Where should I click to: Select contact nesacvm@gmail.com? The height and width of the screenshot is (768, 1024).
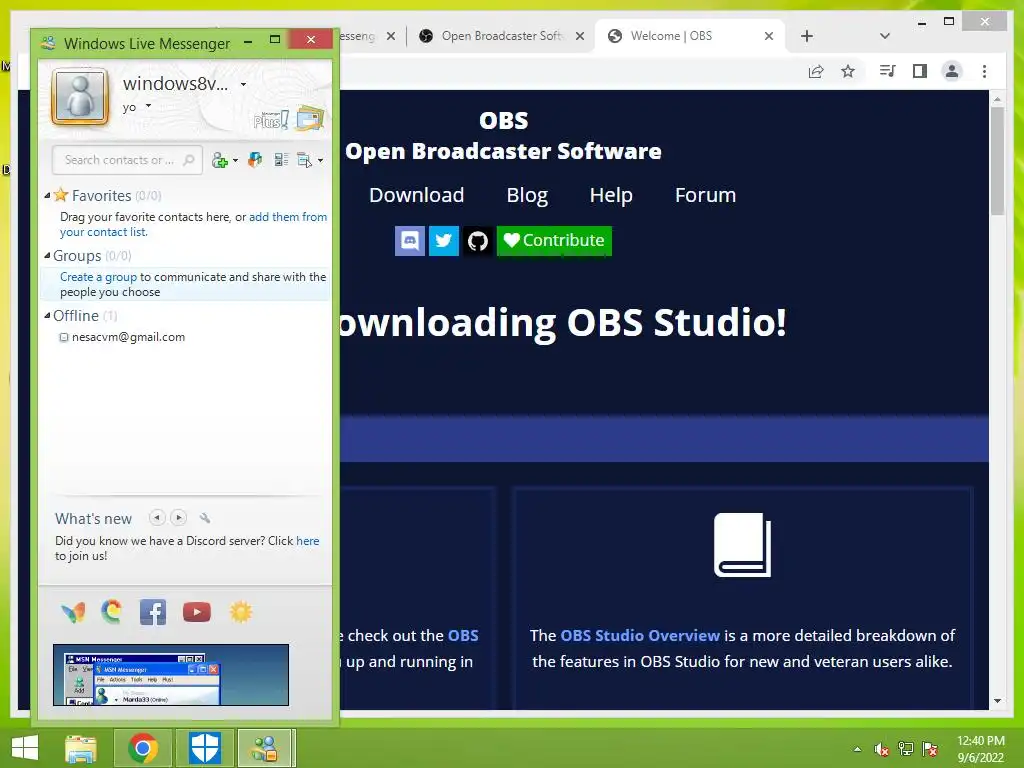pos(128,337)
